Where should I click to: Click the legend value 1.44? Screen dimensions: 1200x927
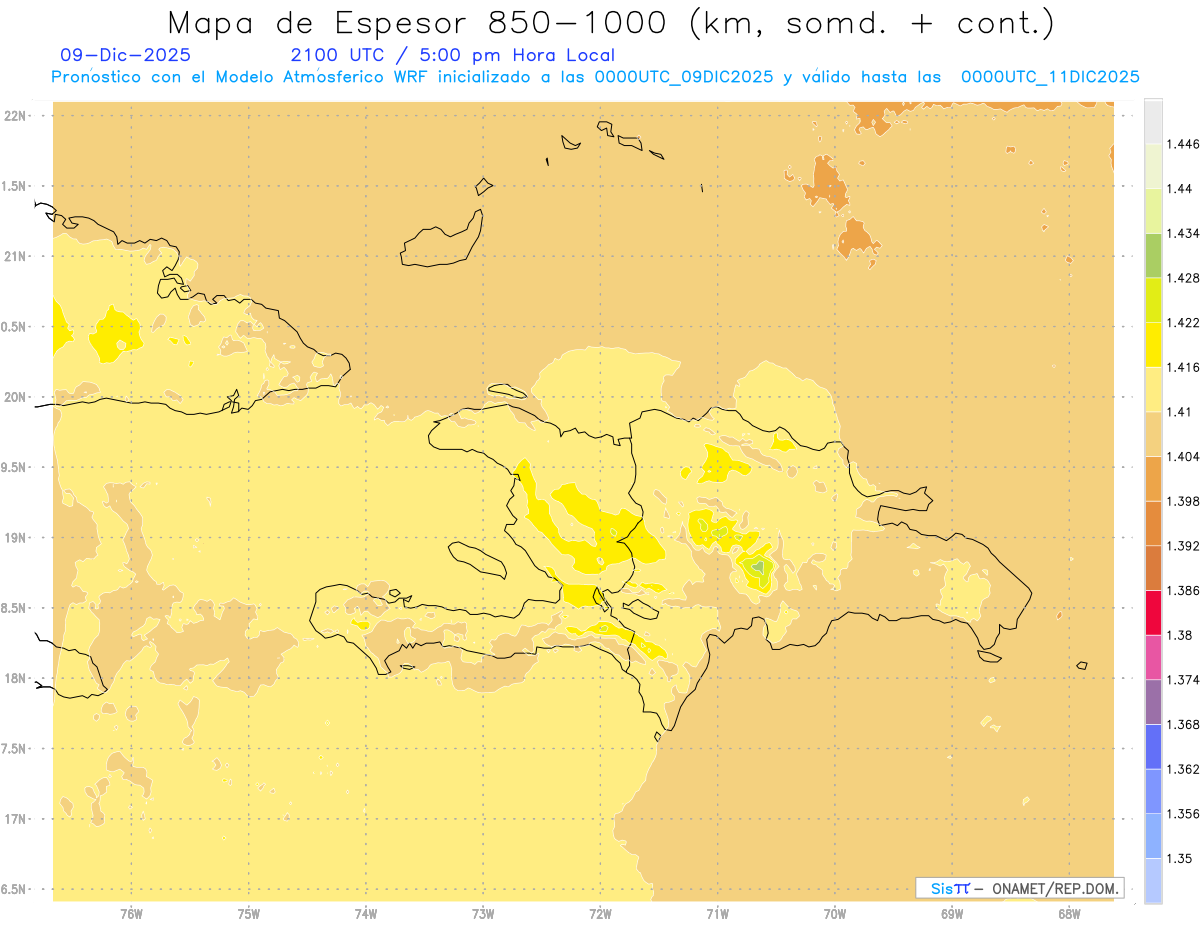(1180, 189)
